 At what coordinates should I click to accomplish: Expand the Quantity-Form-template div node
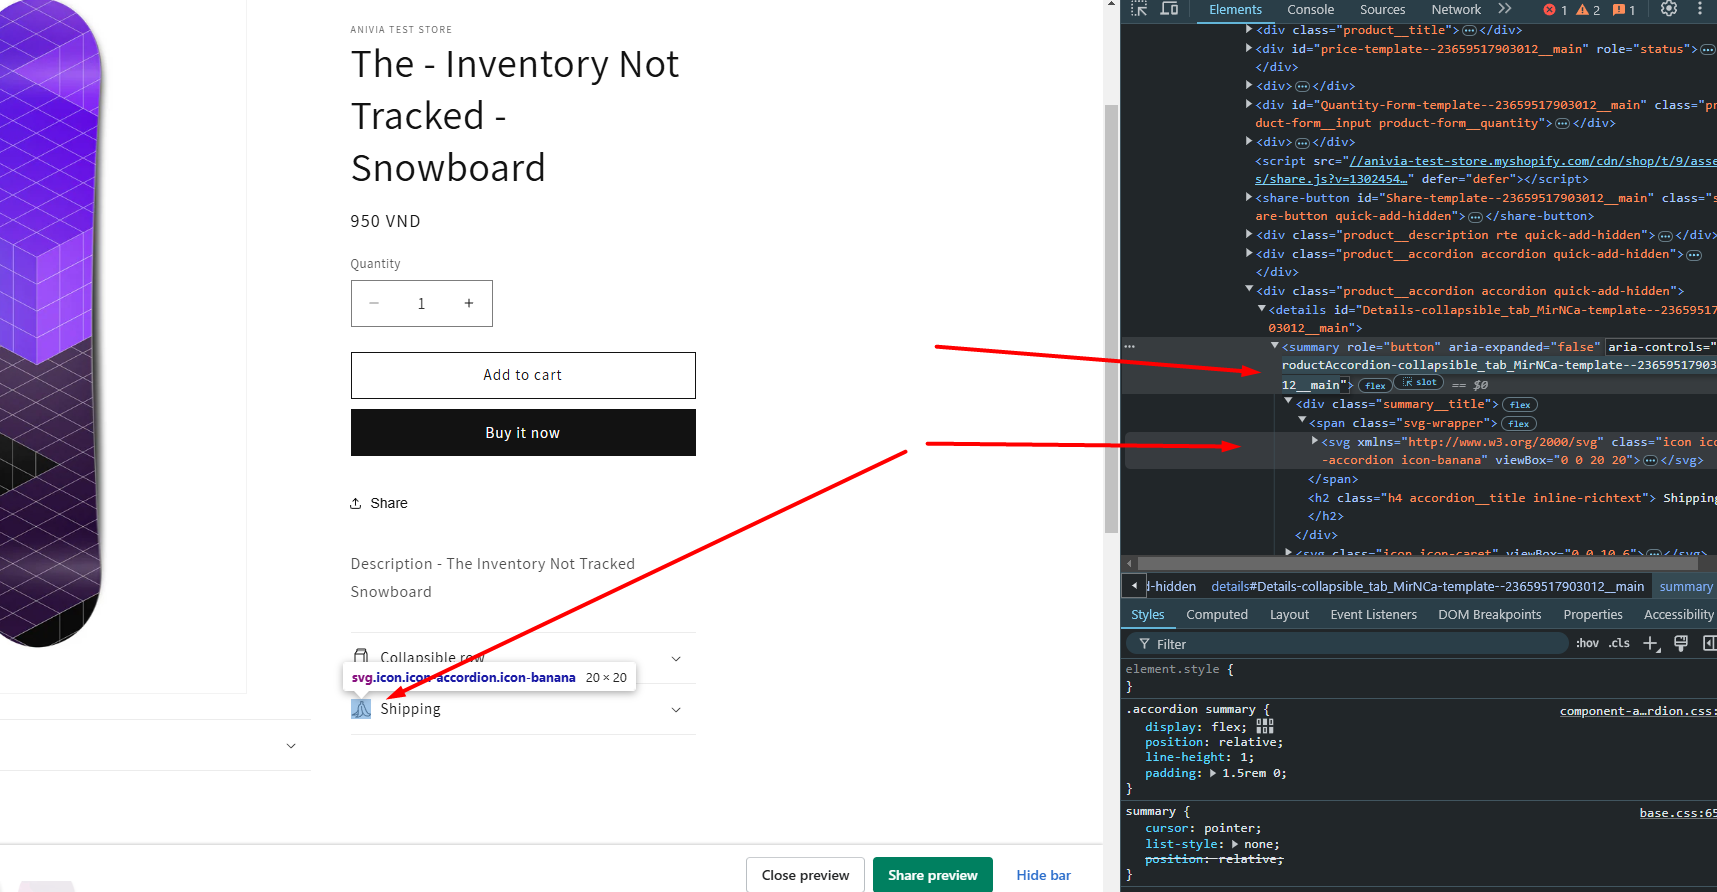[1249, 104]
